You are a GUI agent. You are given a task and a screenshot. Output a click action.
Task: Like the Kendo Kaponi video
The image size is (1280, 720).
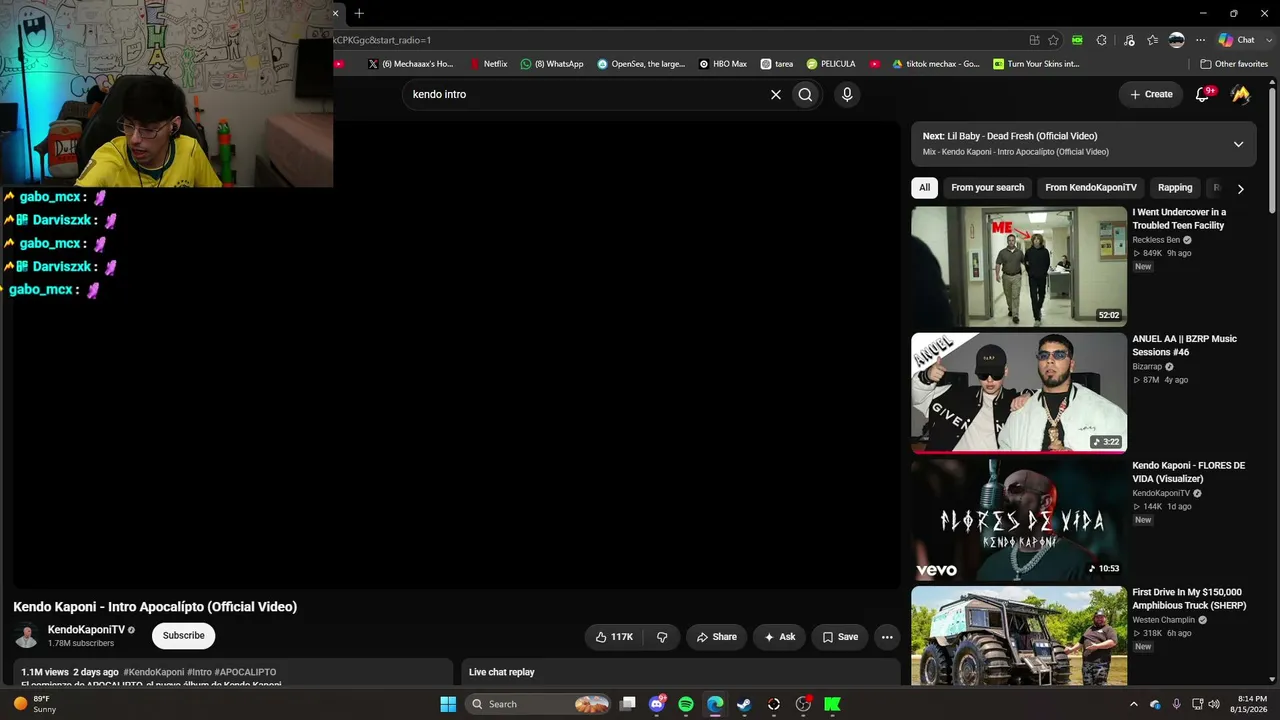pos(614,637)
